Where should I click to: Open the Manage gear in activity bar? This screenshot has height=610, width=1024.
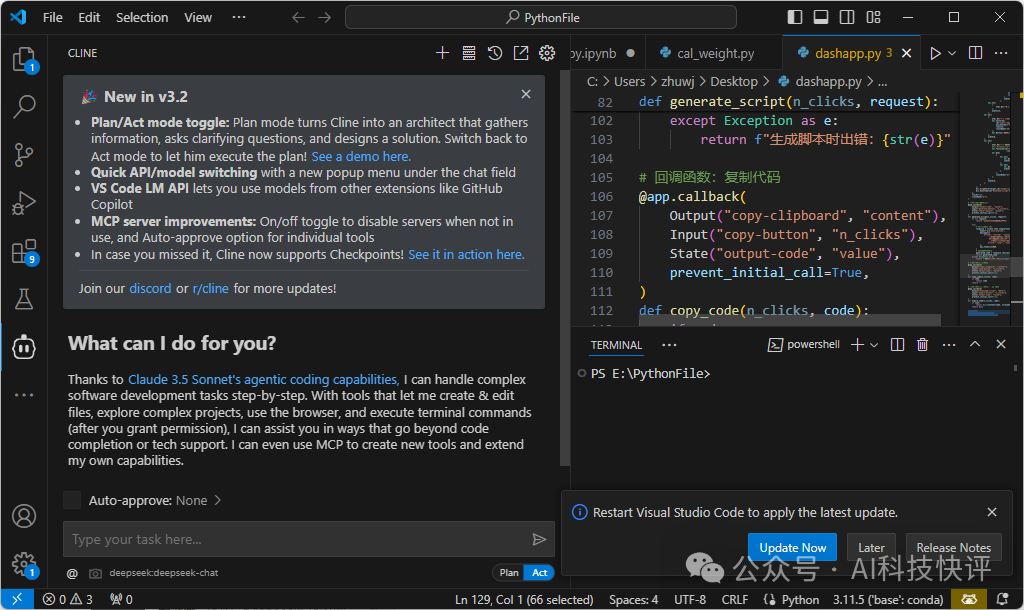tap(24, 564)
